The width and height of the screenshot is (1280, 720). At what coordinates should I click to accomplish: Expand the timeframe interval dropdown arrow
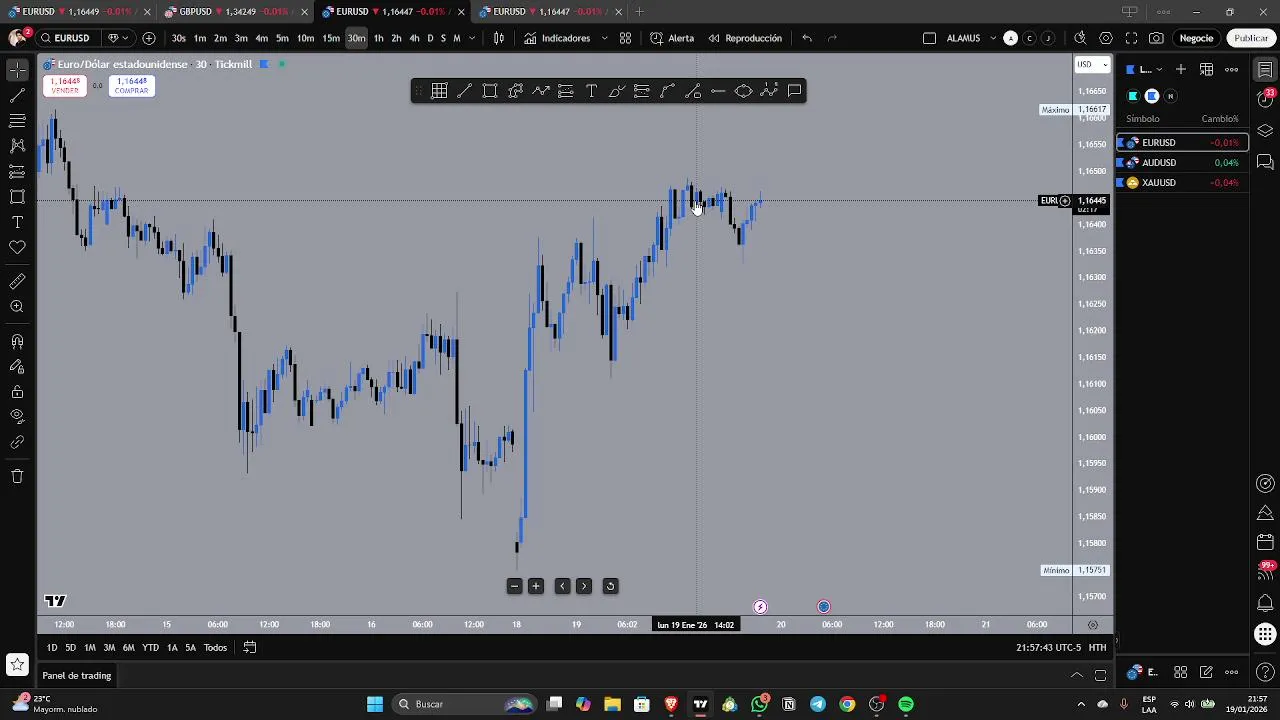click(x=471, y=38)
